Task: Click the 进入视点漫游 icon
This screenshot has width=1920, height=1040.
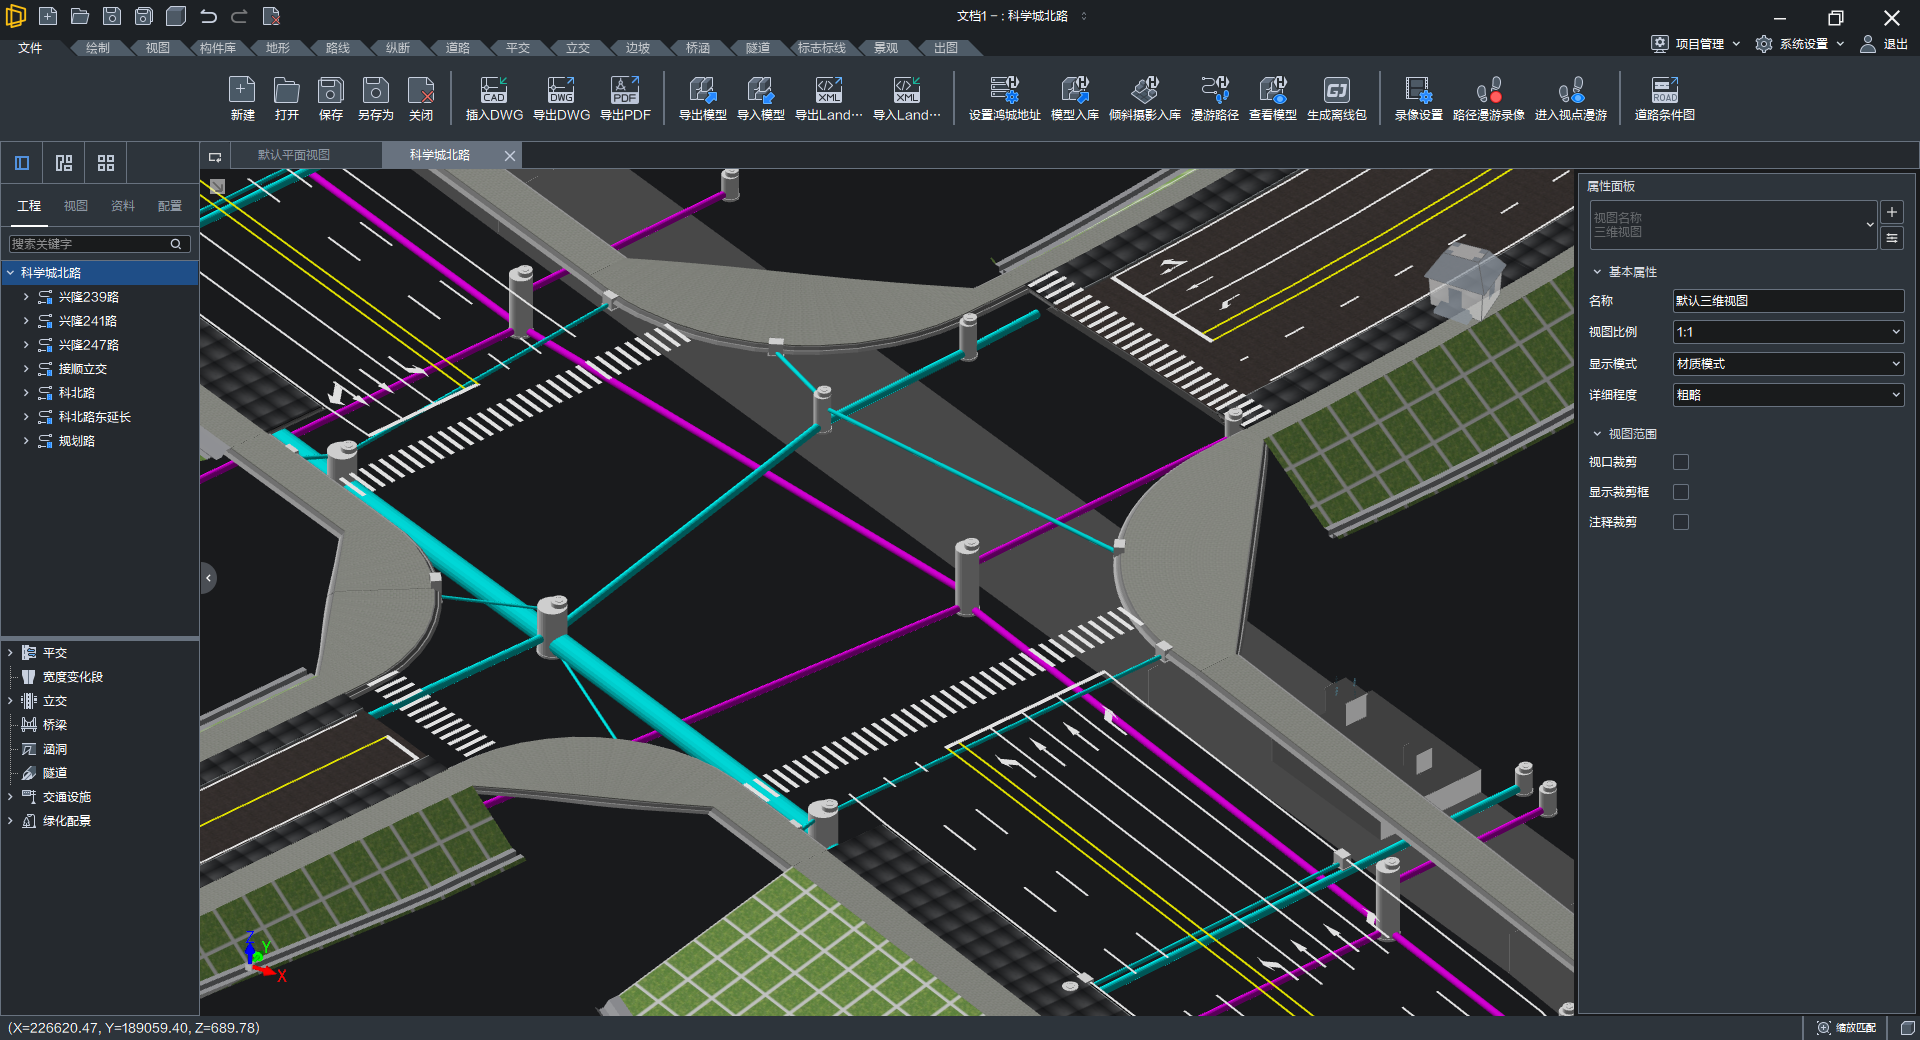Action: (x=1570, y=98)
